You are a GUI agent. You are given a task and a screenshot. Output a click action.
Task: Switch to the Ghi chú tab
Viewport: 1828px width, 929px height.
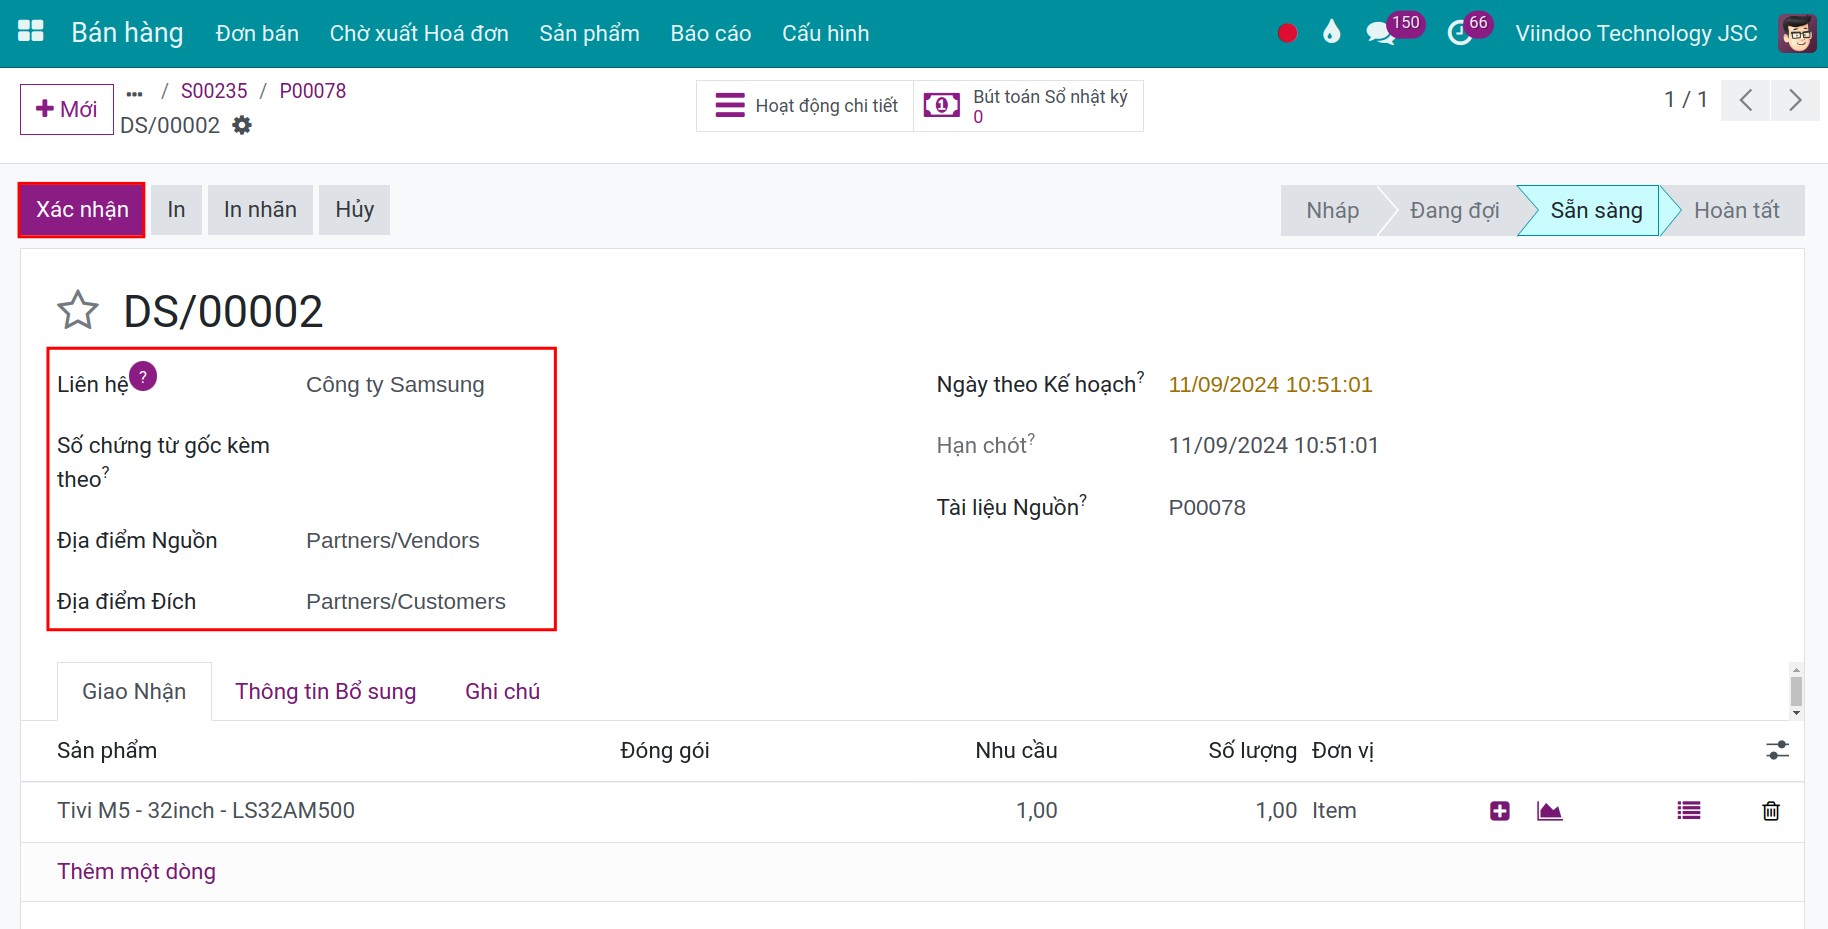click(x=502, y=691)
